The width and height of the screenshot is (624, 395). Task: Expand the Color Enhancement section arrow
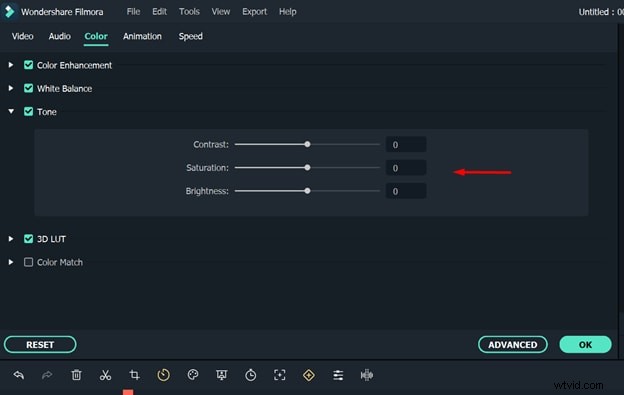(11, 65)
